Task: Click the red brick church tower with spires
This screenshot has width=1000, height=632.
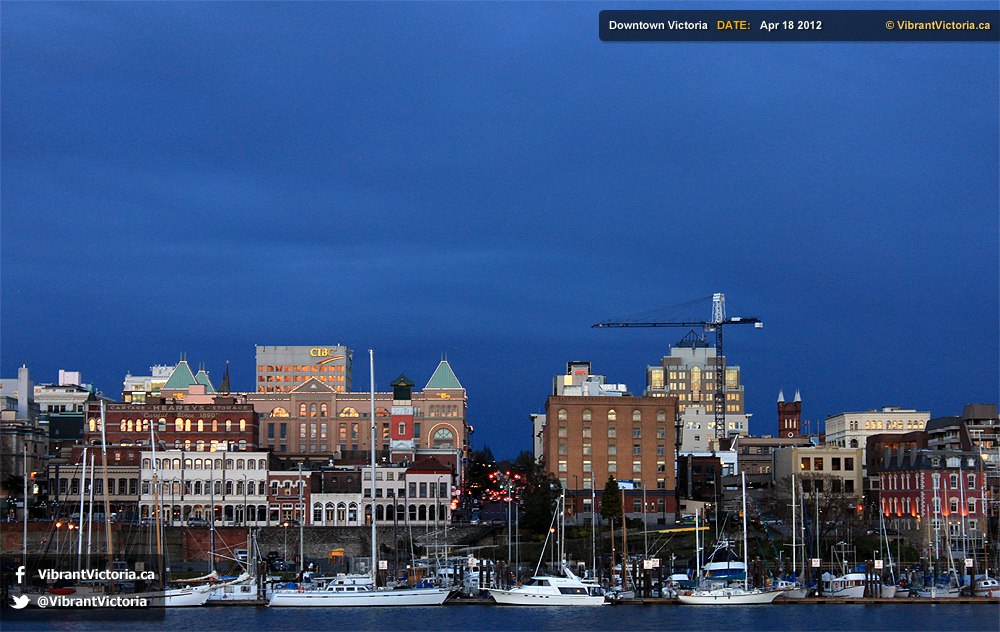Action: pyautogui.click(x=790, y=414)
